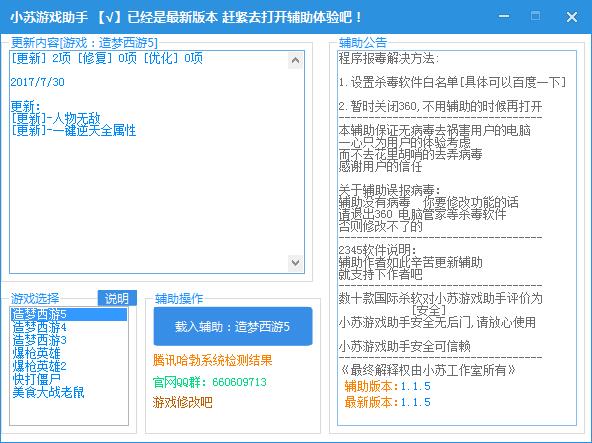592x443 pixels.
Task: Click the disabled maximize window icon
Action: [535, 16]
